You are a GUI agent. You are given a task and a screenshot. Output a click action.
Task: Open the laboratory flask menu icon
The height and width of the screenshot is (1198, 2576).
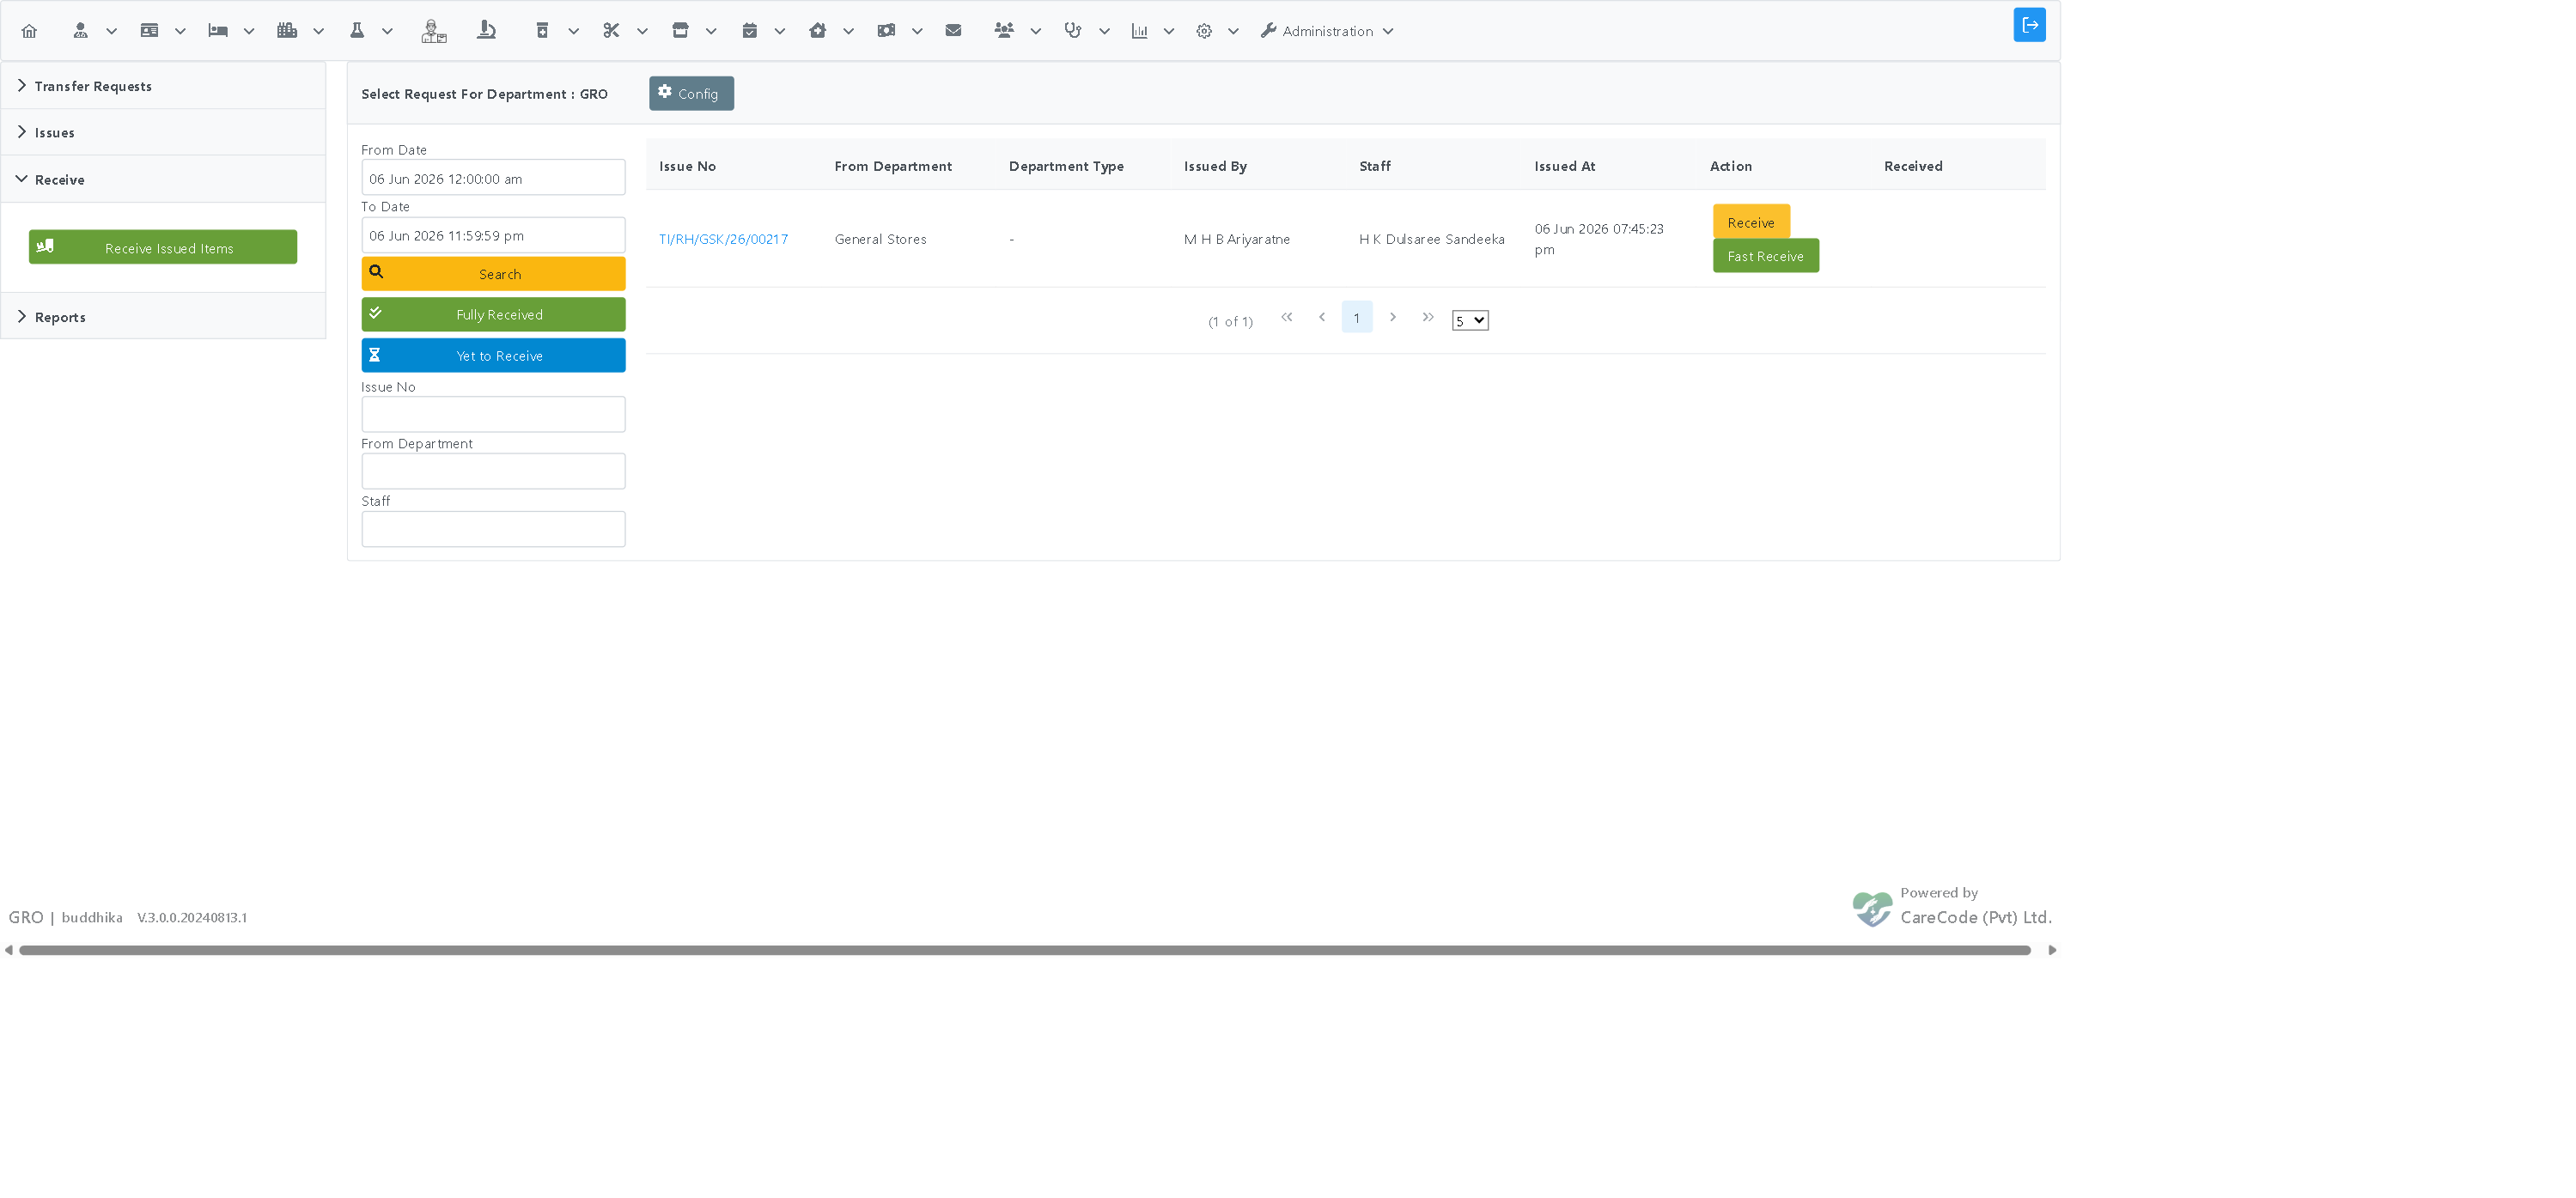(357, 31)
